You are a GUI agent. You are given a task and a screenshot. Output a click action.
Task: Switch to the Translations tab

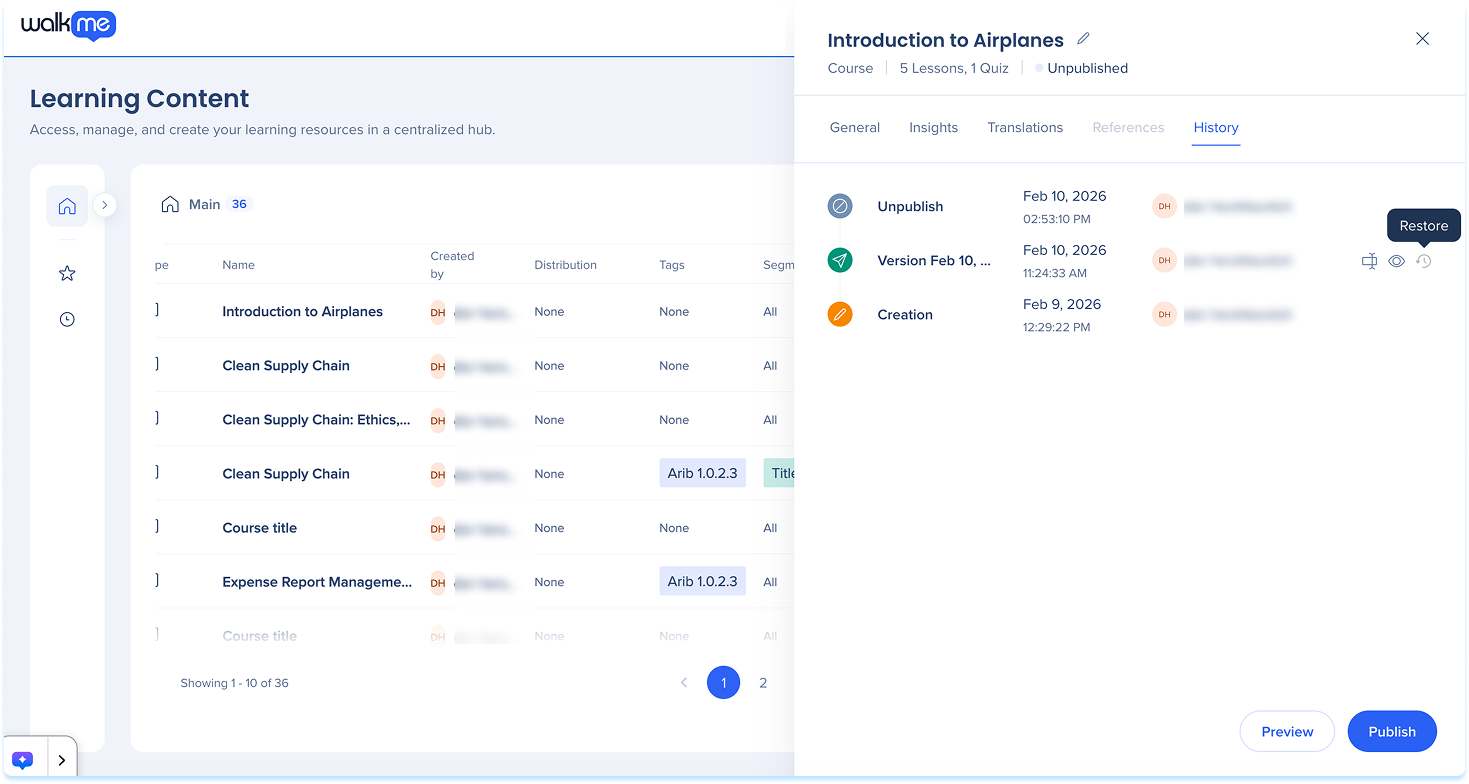click(x=1025, y=128)
